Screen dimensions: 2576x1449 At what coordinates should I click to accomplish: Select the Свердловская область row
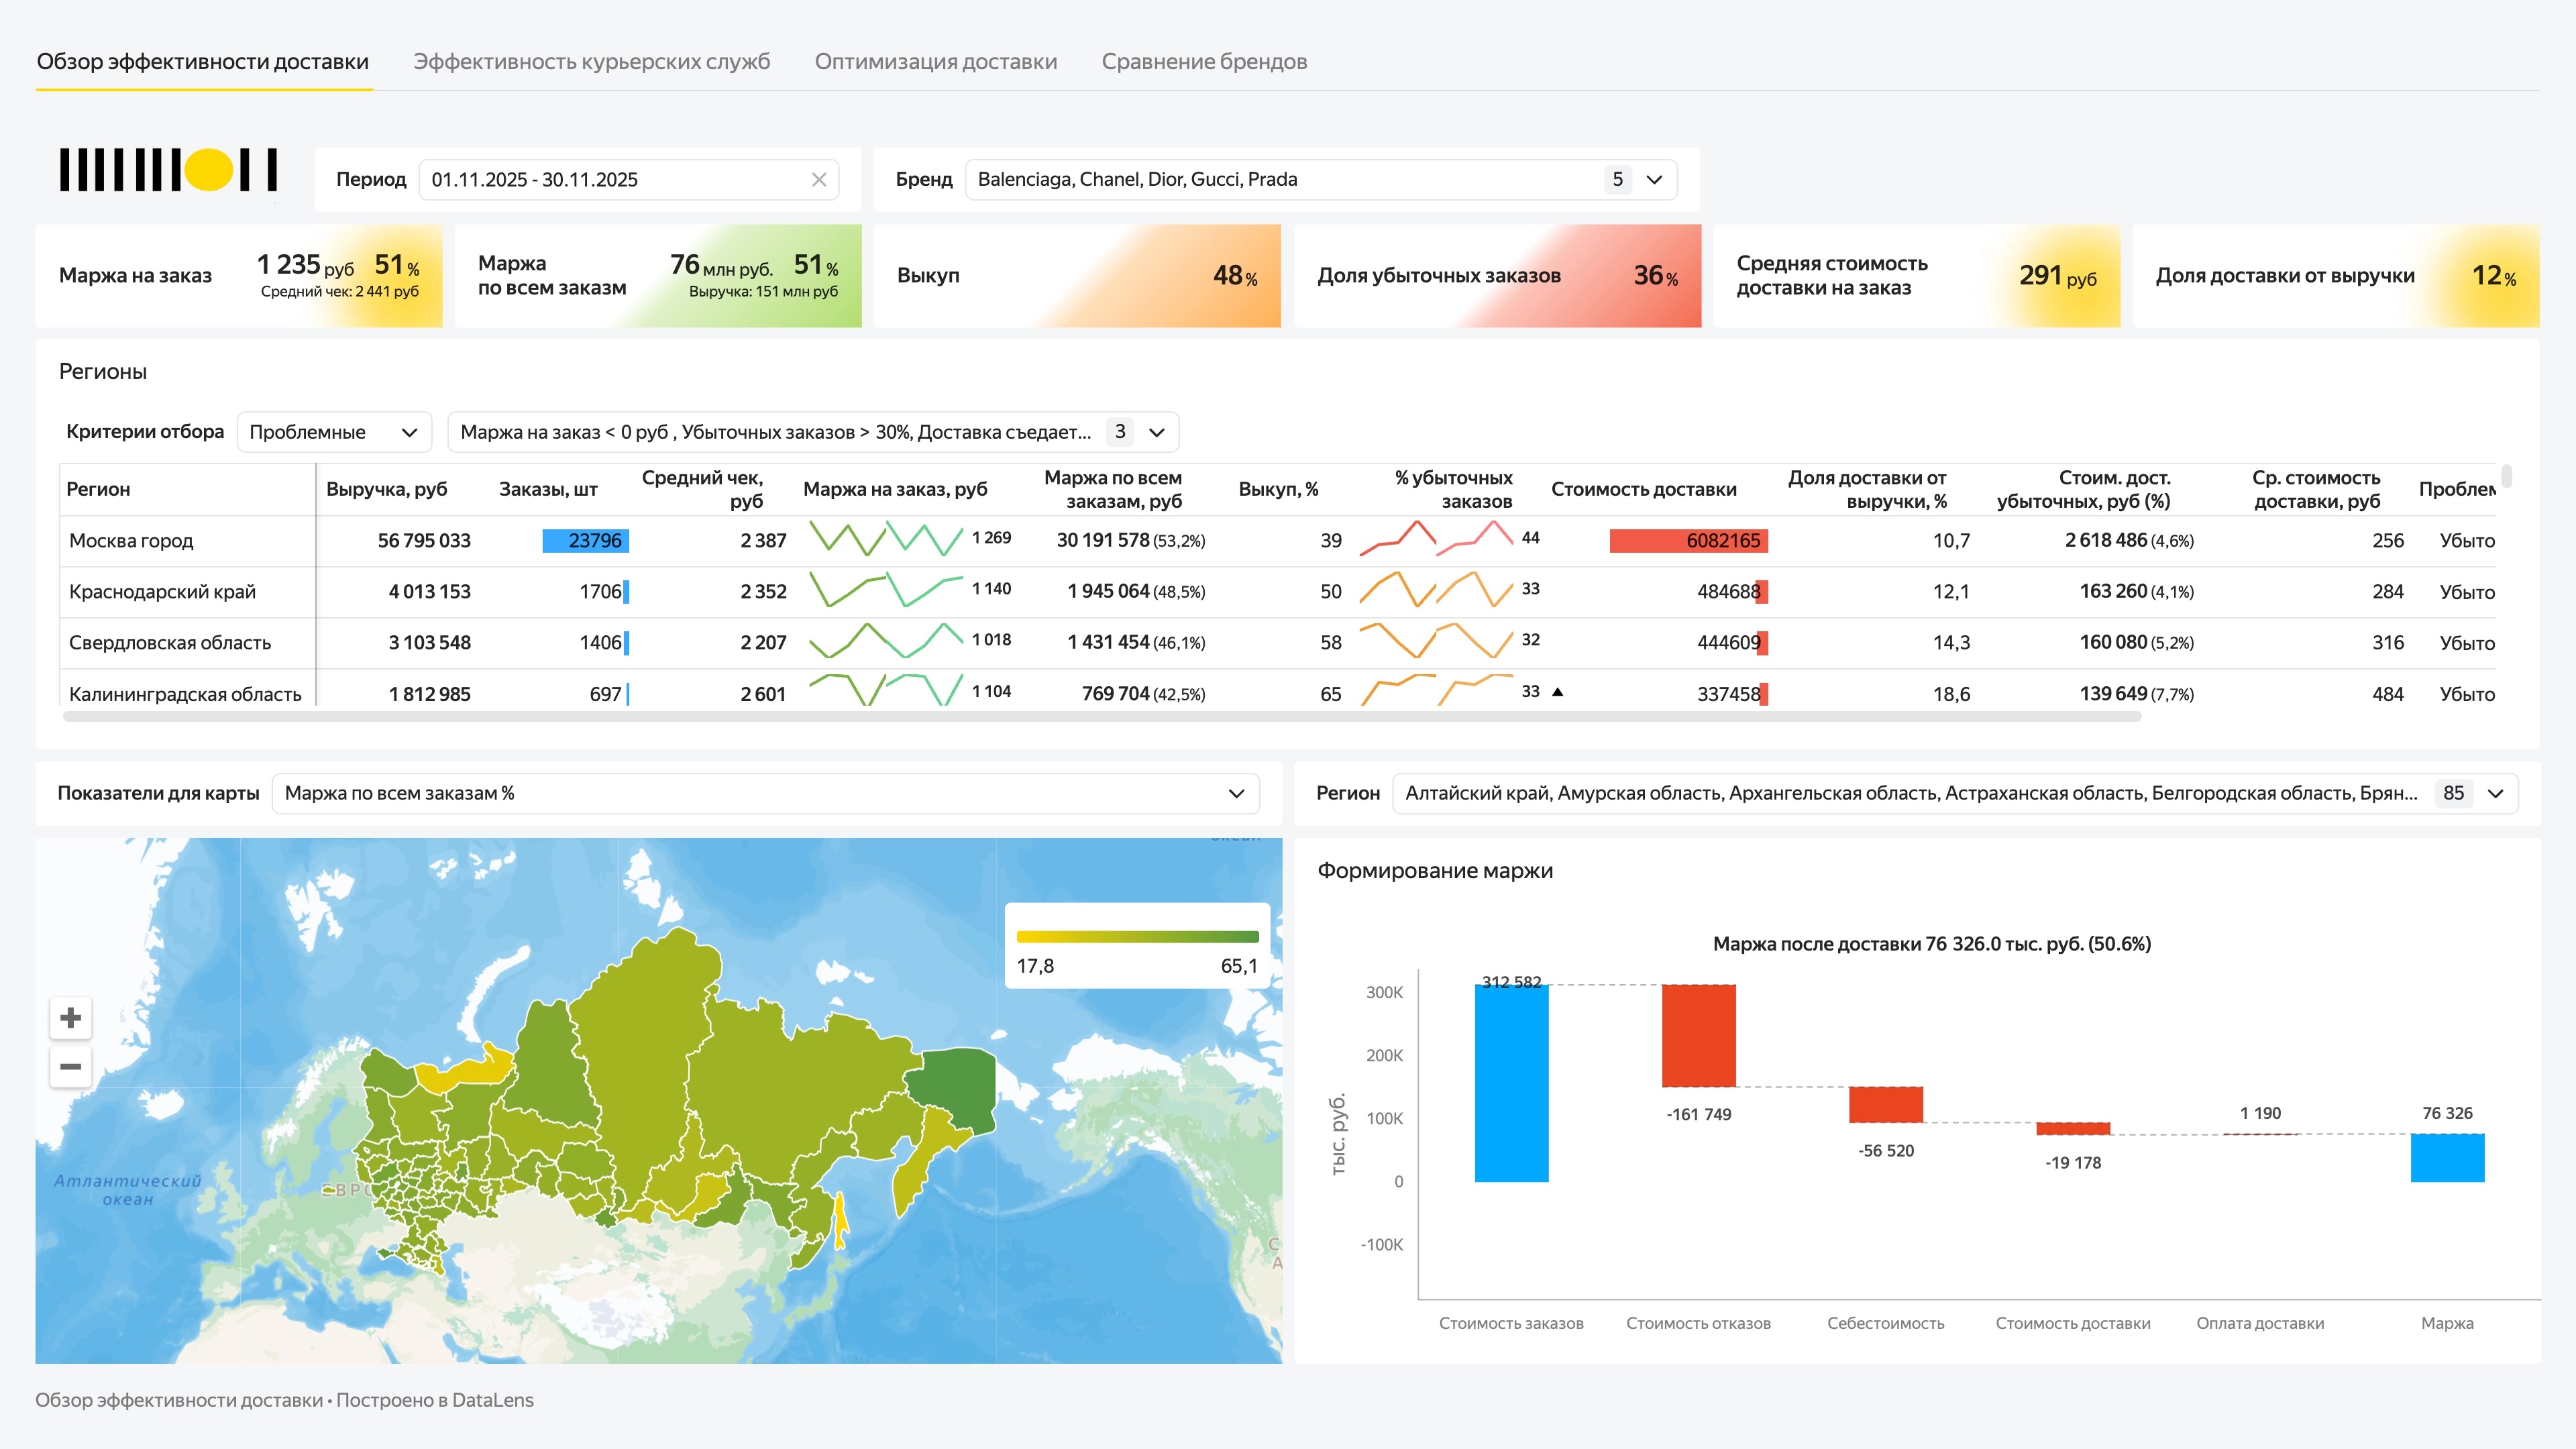(1277, 643)
